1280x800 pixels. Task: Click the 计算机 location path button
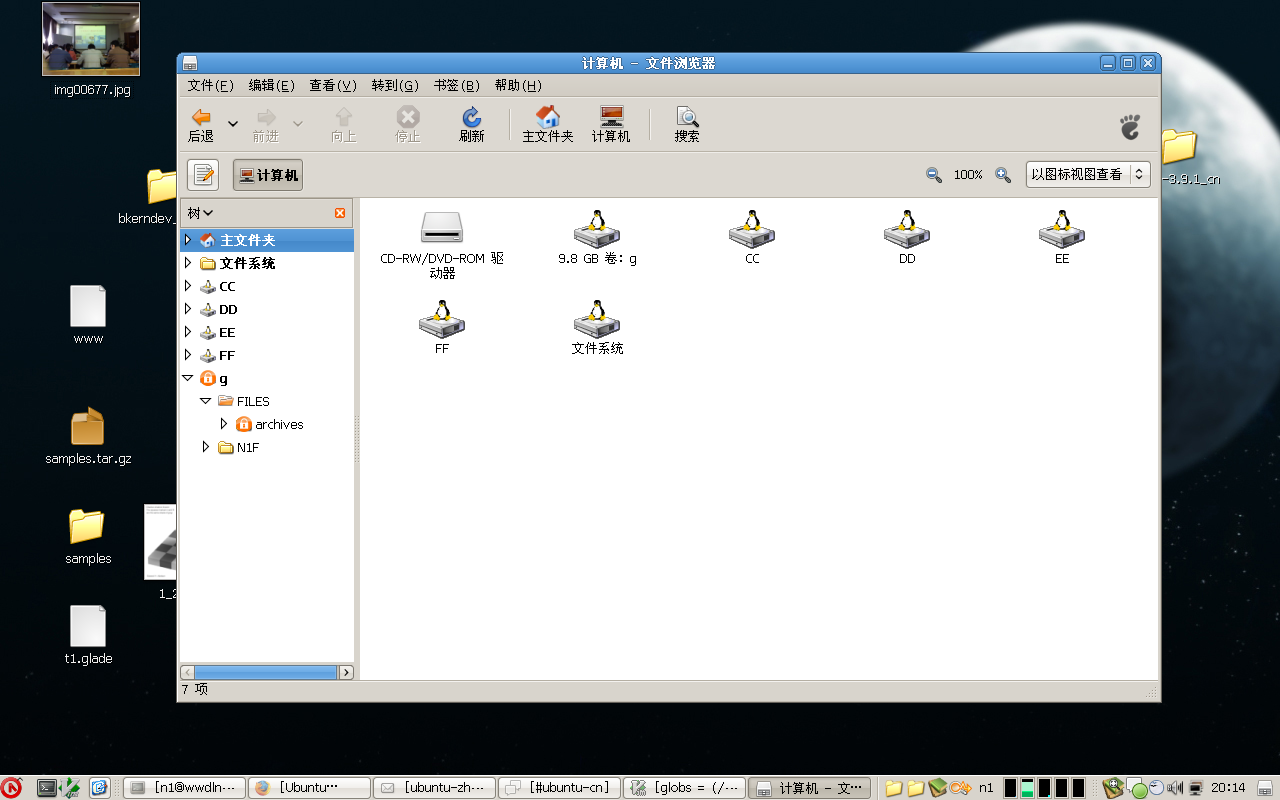click(268, 175)
